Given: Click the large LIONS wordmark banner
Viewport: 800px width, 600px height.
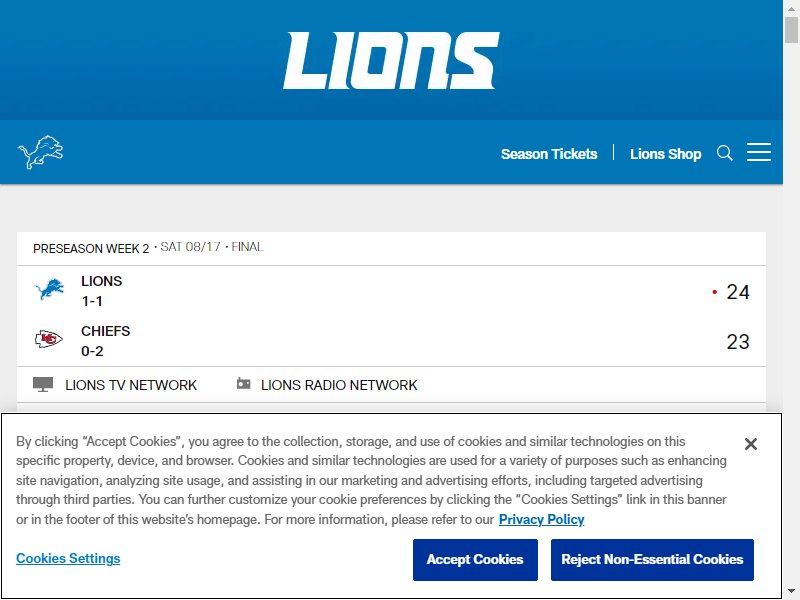Looking at the screenshot, I should pyautogui.click(x=391, y=60).
